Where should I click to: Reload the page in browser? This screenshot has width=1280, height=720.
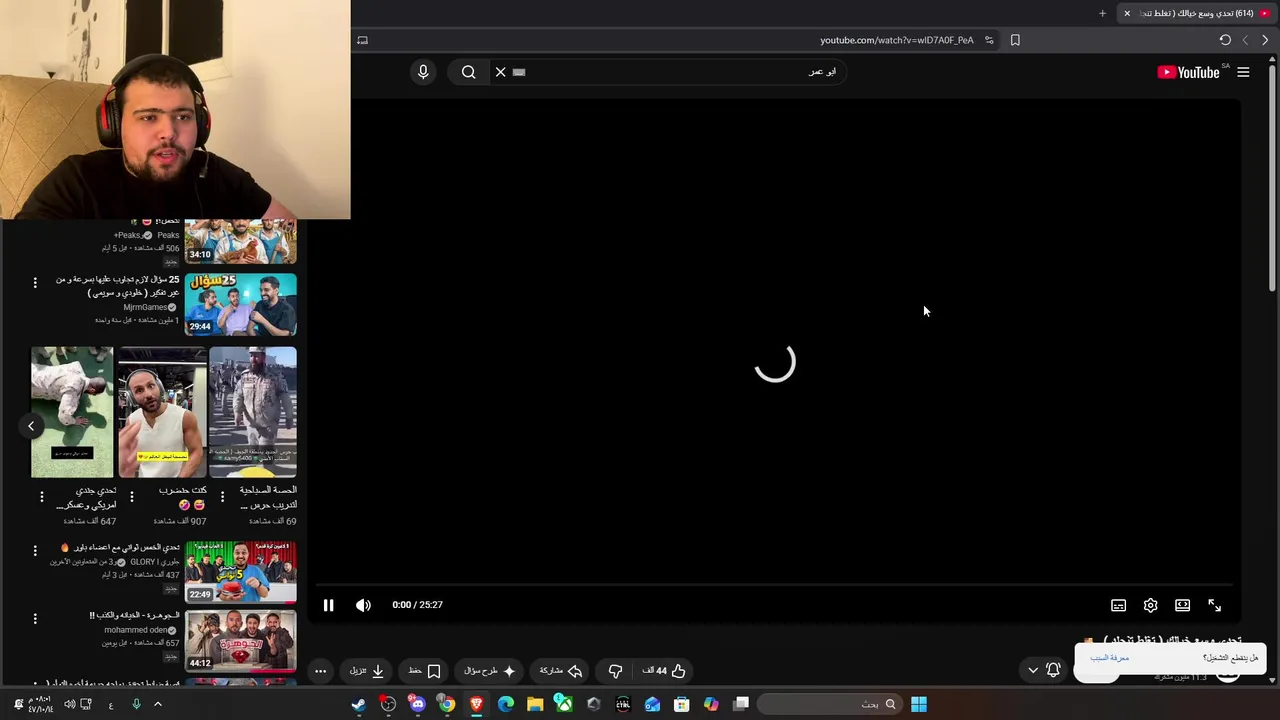click(x=1225, y=40)
